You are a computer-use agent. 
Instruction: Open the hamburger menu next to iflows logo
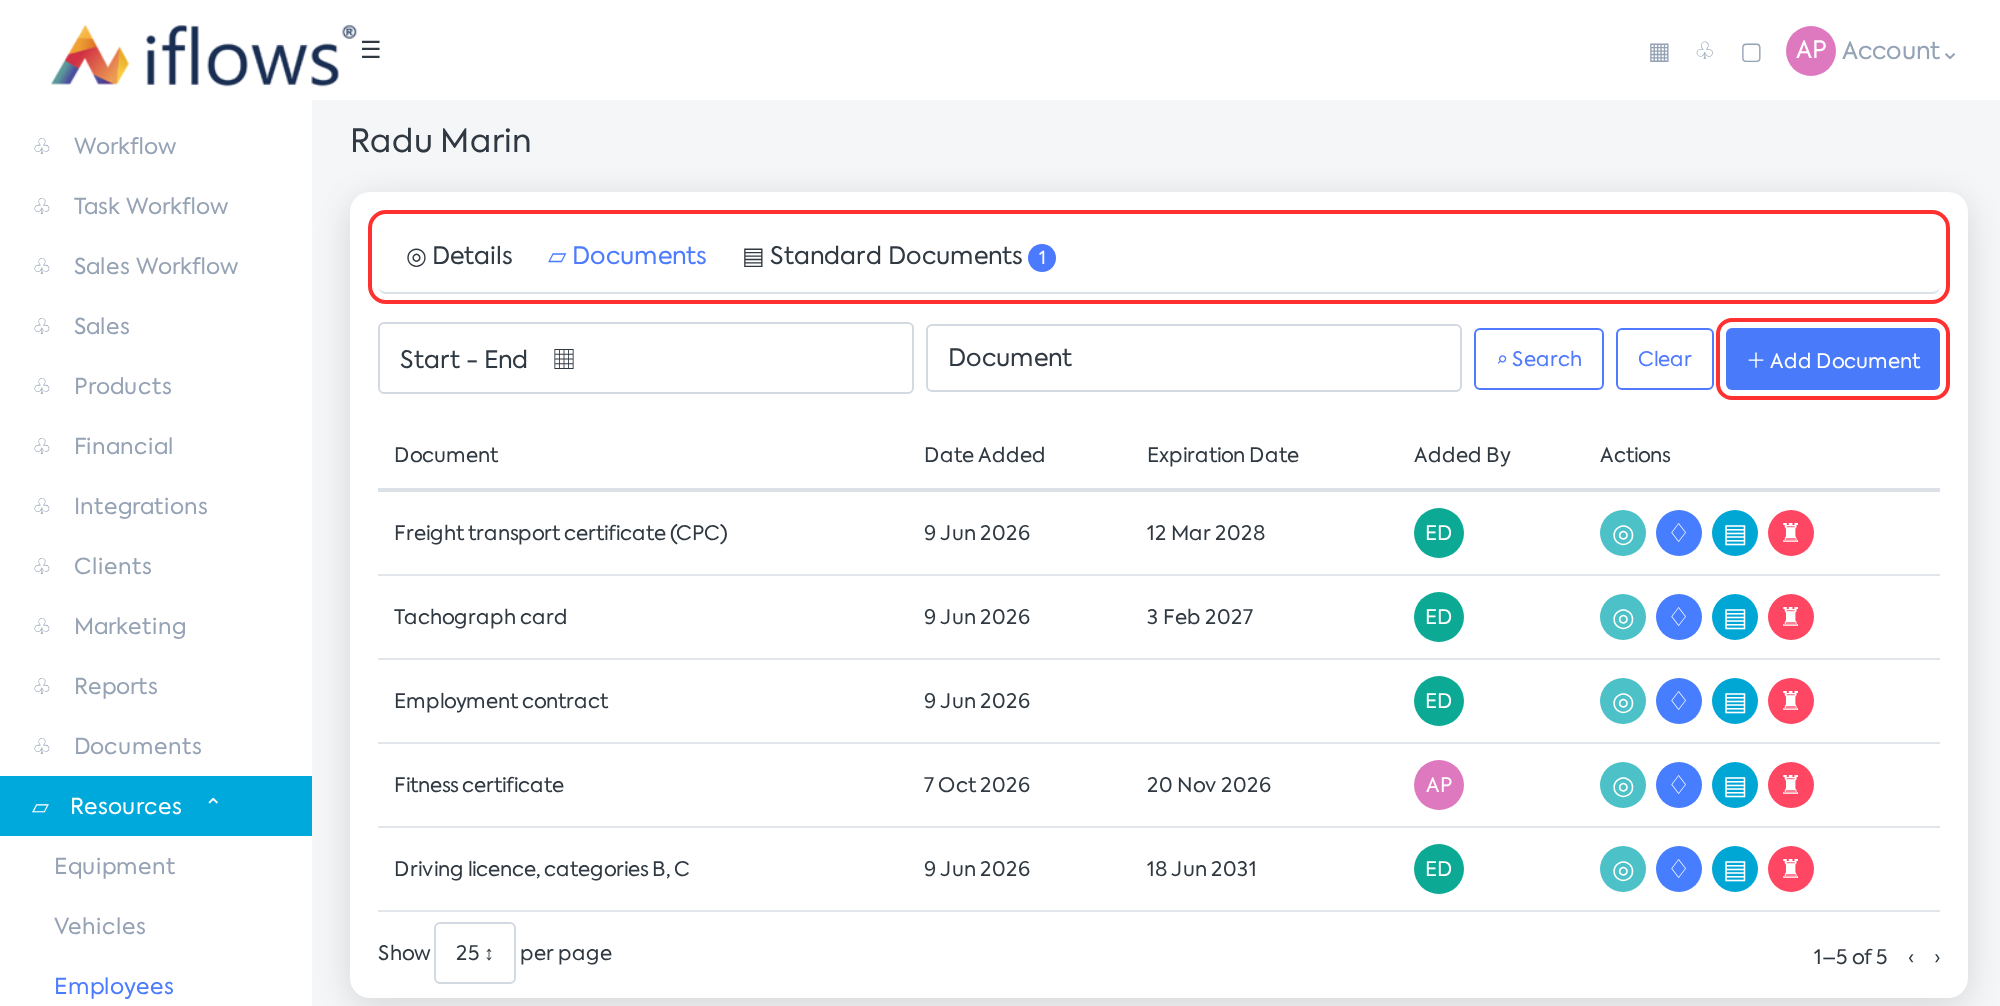pyautogui.click(x=371, y=49)
